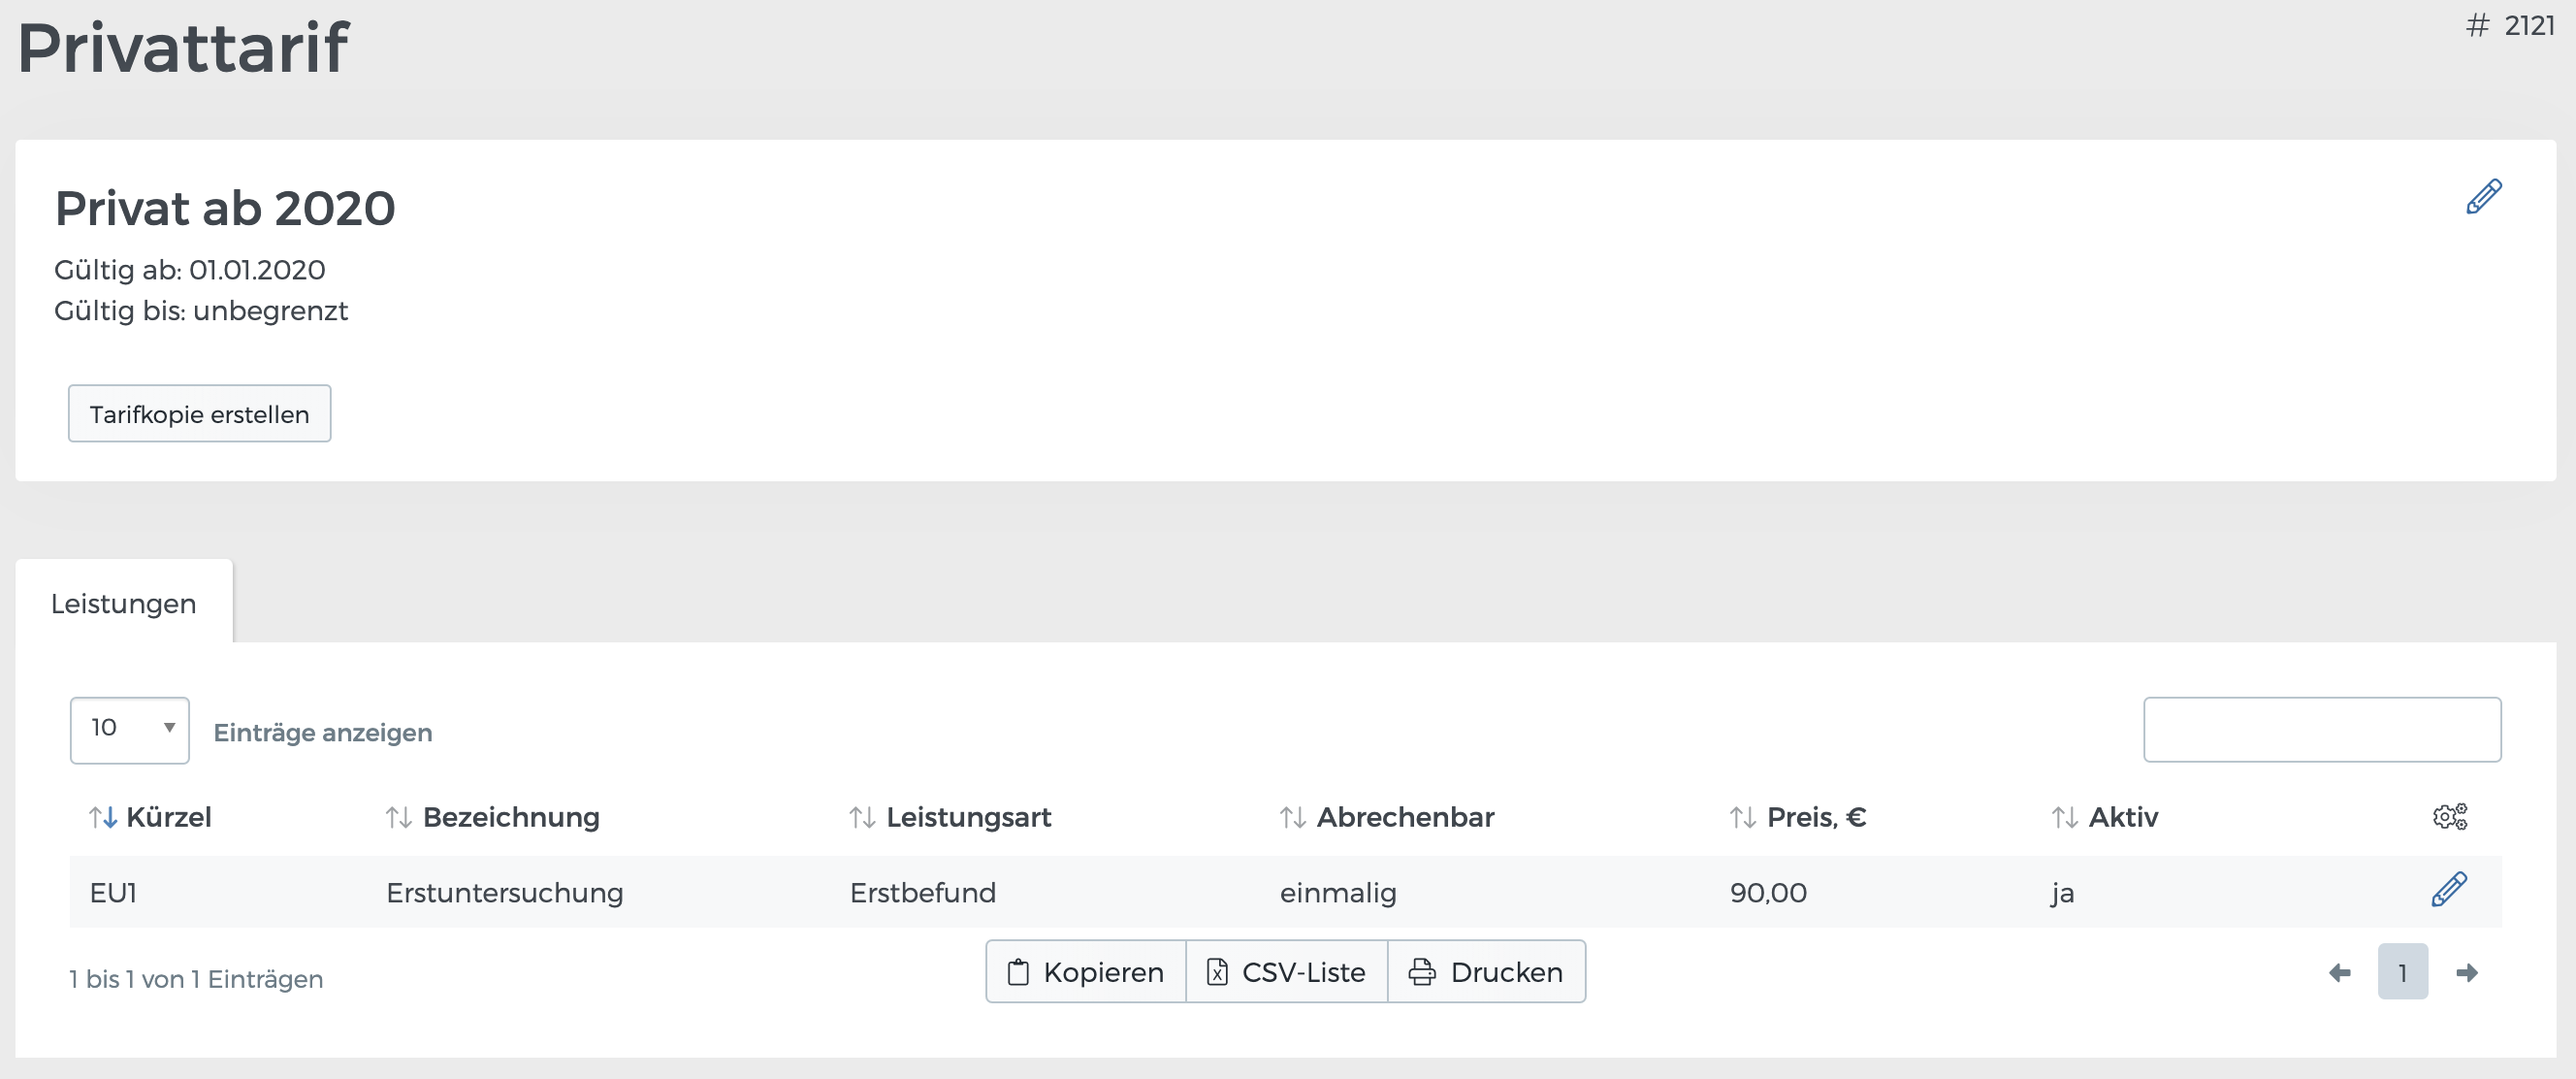The image size is (2576, 1079).
Task: Click the left arrow pagination icon
Action: coord(2338,971)
